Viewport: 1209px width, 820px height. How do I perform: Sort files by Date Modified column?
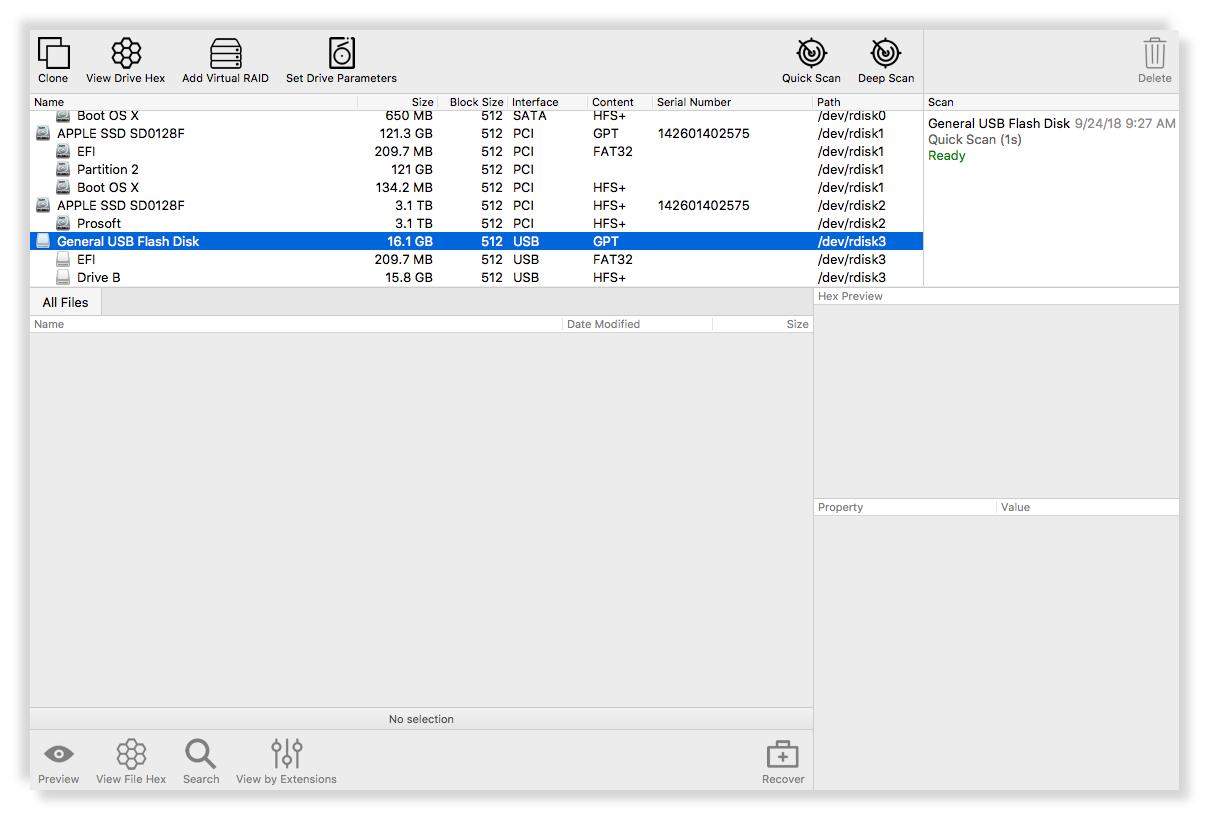click(x=603, y=324)
